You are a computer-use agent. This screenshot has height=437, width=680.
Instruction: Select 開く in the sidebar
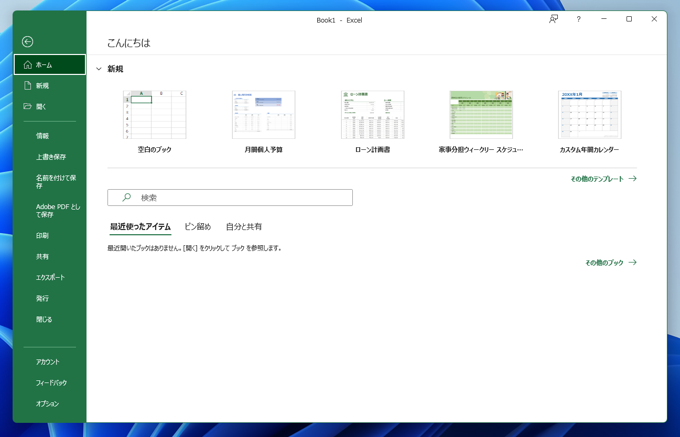click(50, 106)
